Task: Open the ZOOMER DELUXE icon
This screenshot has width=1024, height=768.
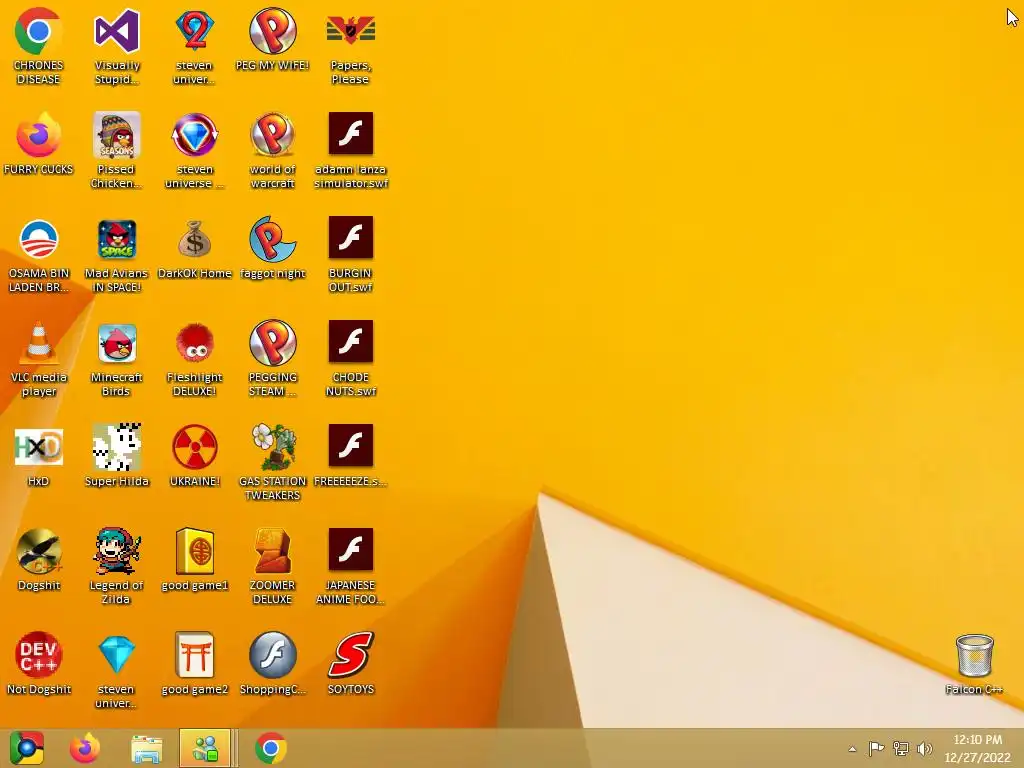Action: coord(272,566)
